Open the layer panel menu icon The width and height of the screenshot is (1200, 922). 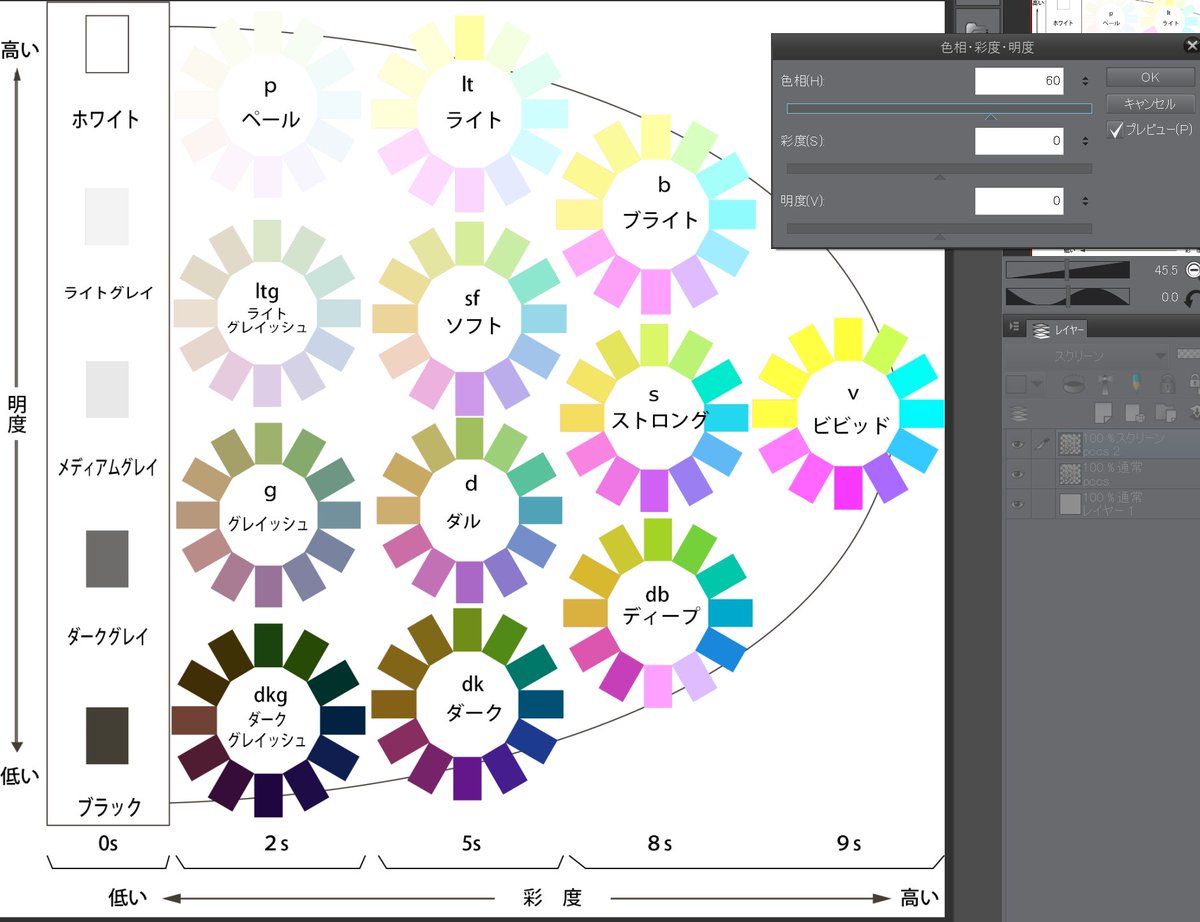pyautogui.click(x=1014, y=327)
